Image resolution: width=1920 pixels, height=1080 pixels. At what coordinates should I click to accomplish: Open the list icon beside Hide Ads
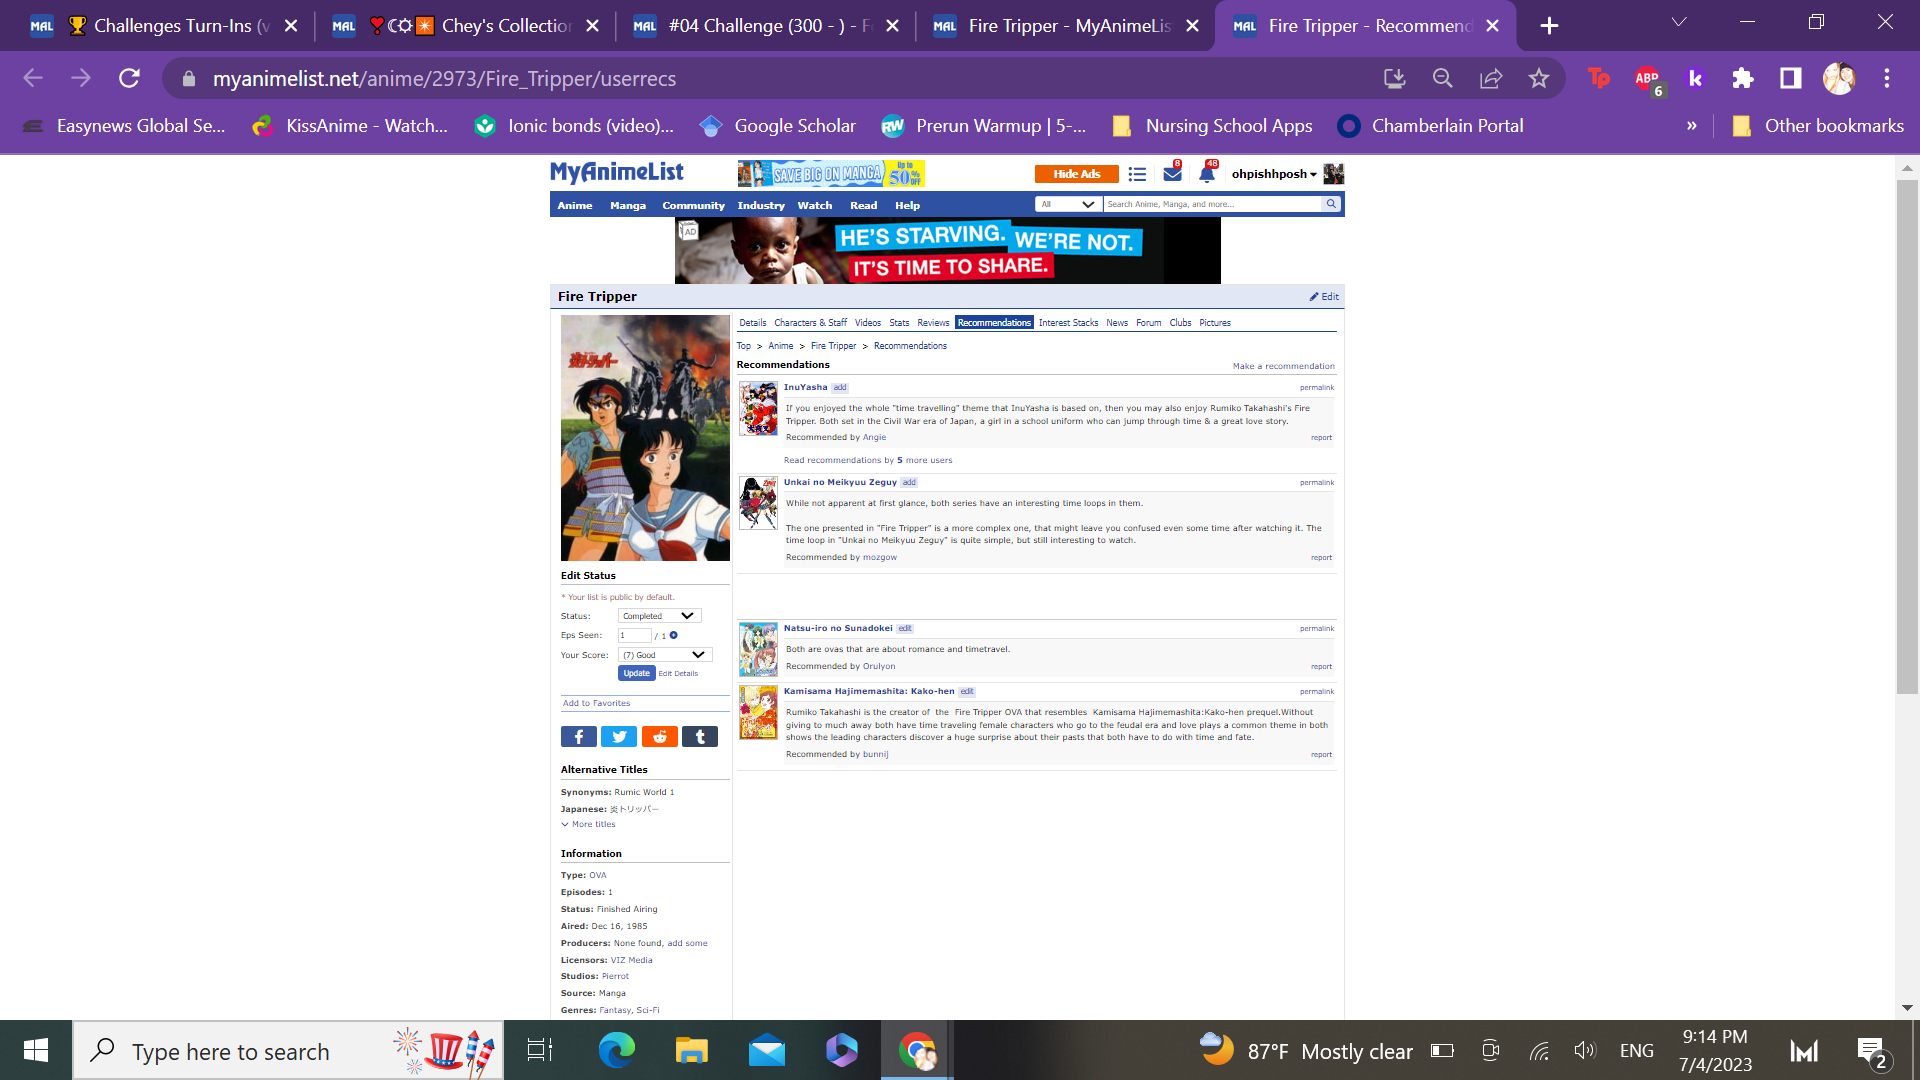click(1137, 174)
